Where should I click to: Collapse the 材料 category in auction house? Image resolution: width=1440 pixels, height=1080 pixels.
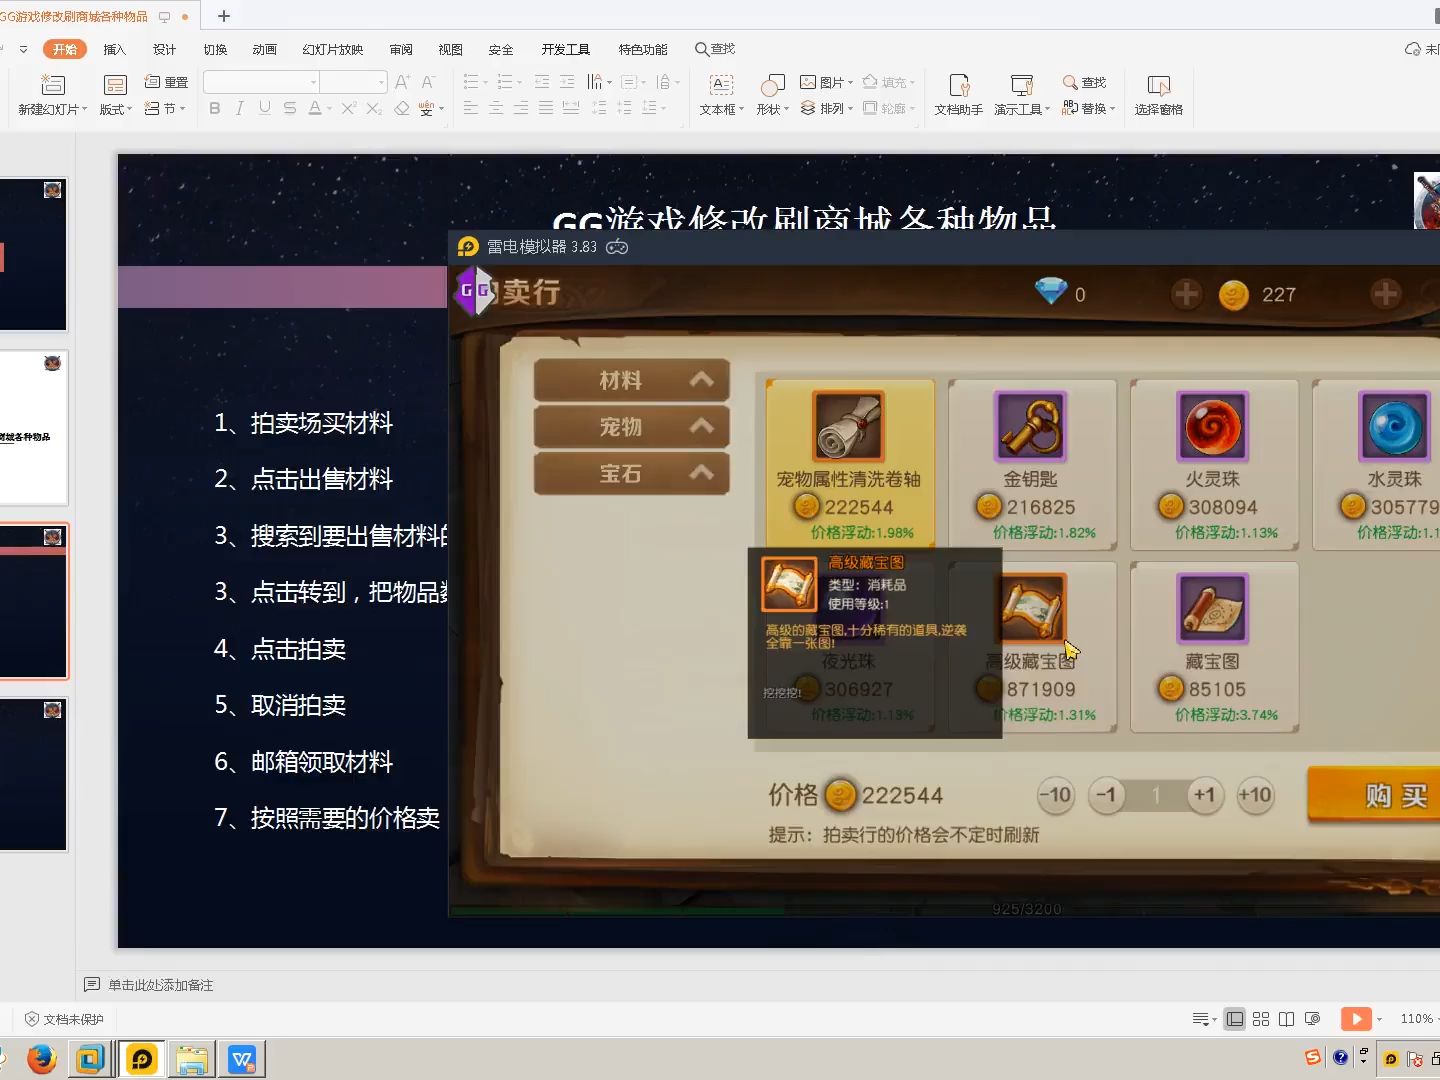coord(631,380)
